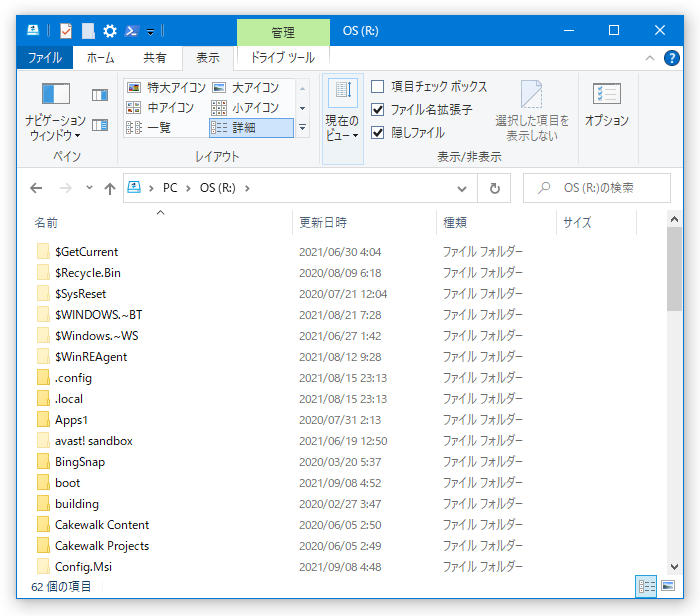Select 中アイコン layout
The image size is (700, 616).
[160, 107]
